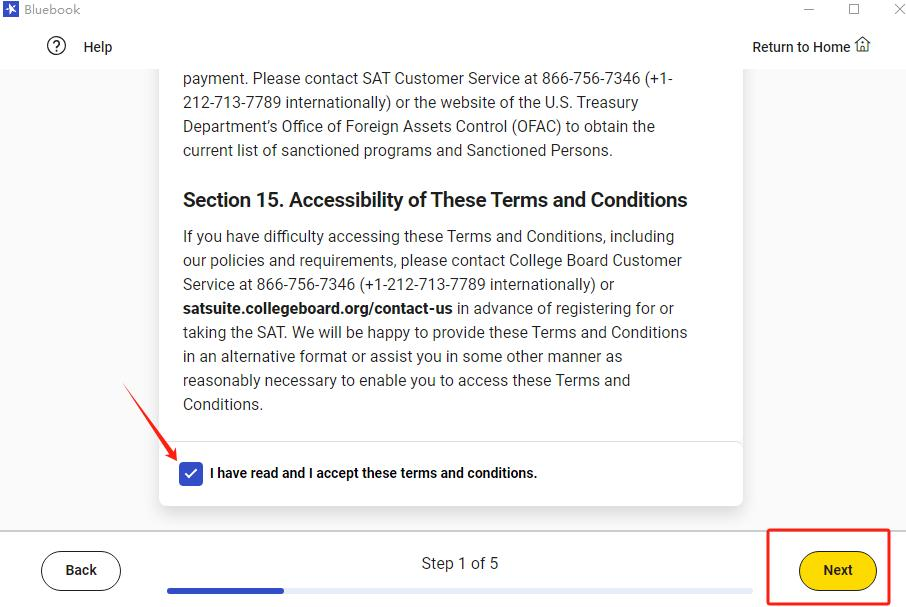Select the Return to Home text

(x=800, y=47)
